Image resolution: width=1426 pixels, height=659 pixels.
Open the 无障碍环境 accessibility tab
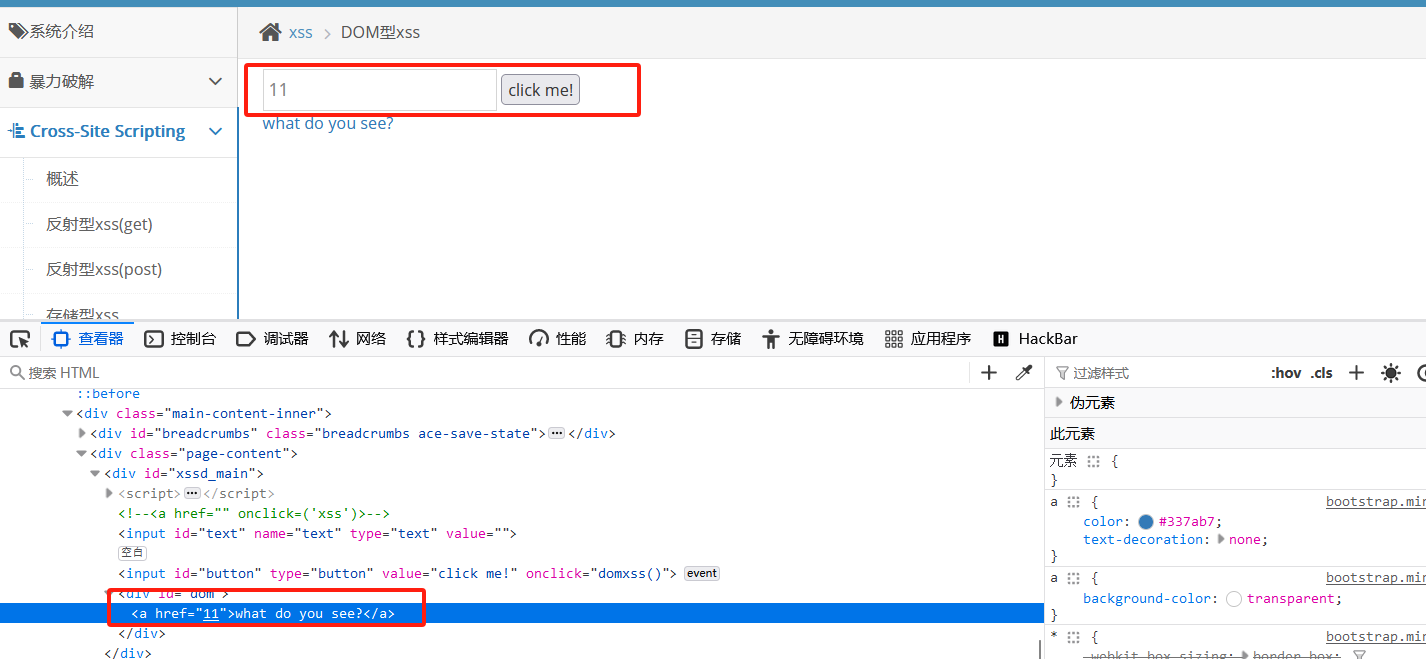(x=812, y=339)
